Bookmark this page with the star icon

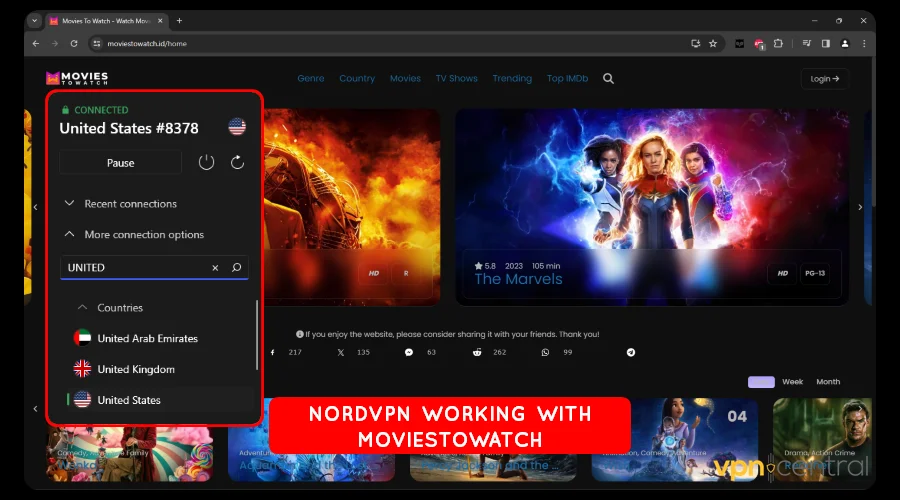coord(713,44)
